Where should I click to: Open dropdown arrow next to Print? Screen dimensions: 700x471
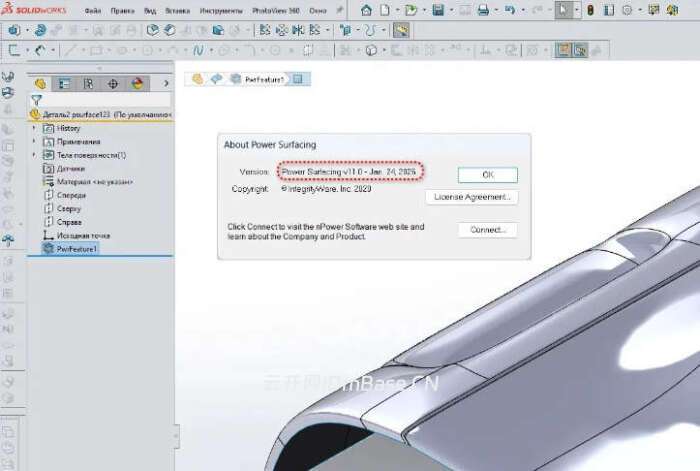click(x=496, y=10)
